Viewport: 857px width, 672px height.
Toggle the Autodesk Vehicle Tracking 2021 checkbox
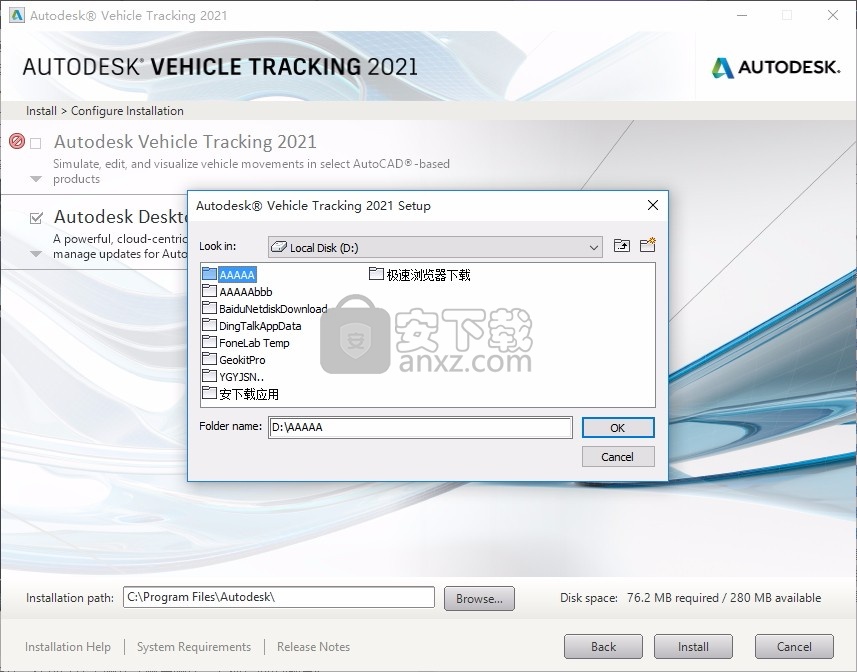point(36,144)
